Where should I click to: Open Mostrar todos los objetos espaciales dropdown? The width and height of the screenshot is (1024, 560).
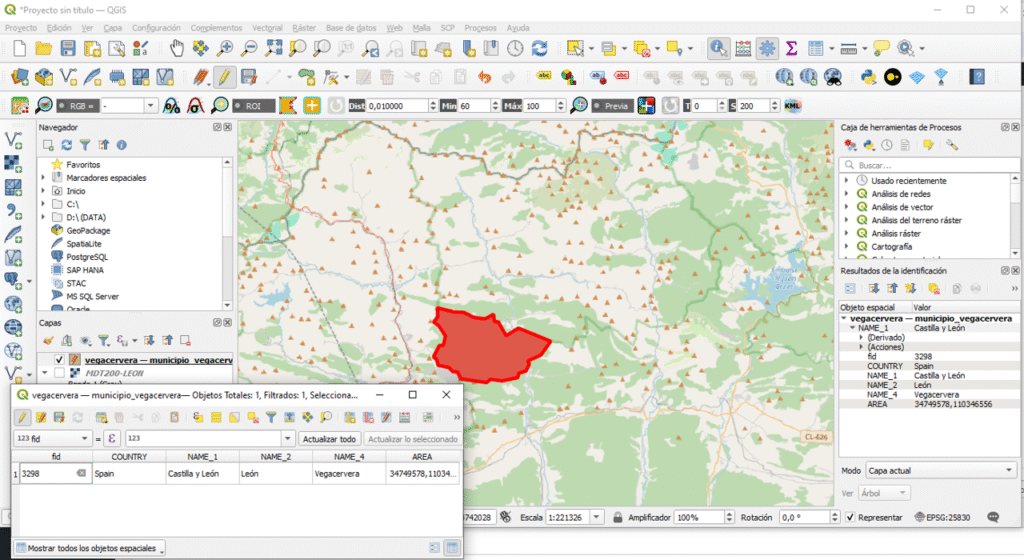(x=90, y=548)
